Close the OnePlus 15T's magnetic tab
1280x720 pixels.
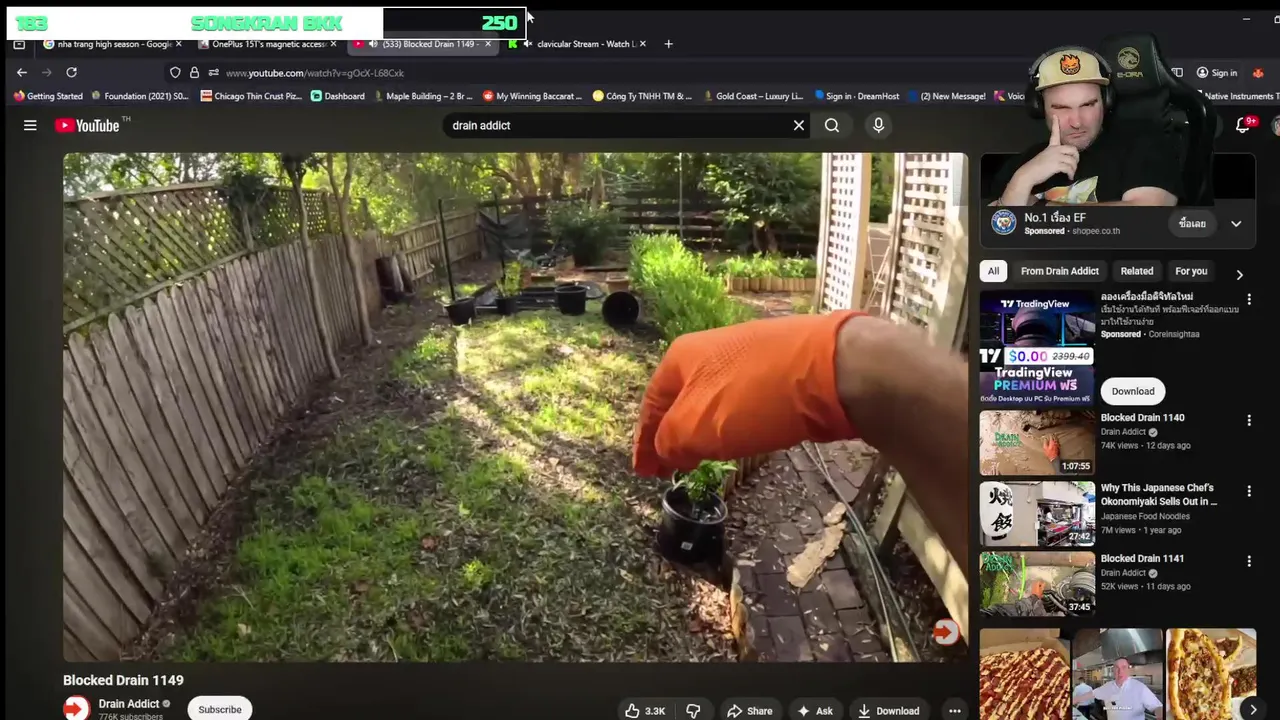333,44
